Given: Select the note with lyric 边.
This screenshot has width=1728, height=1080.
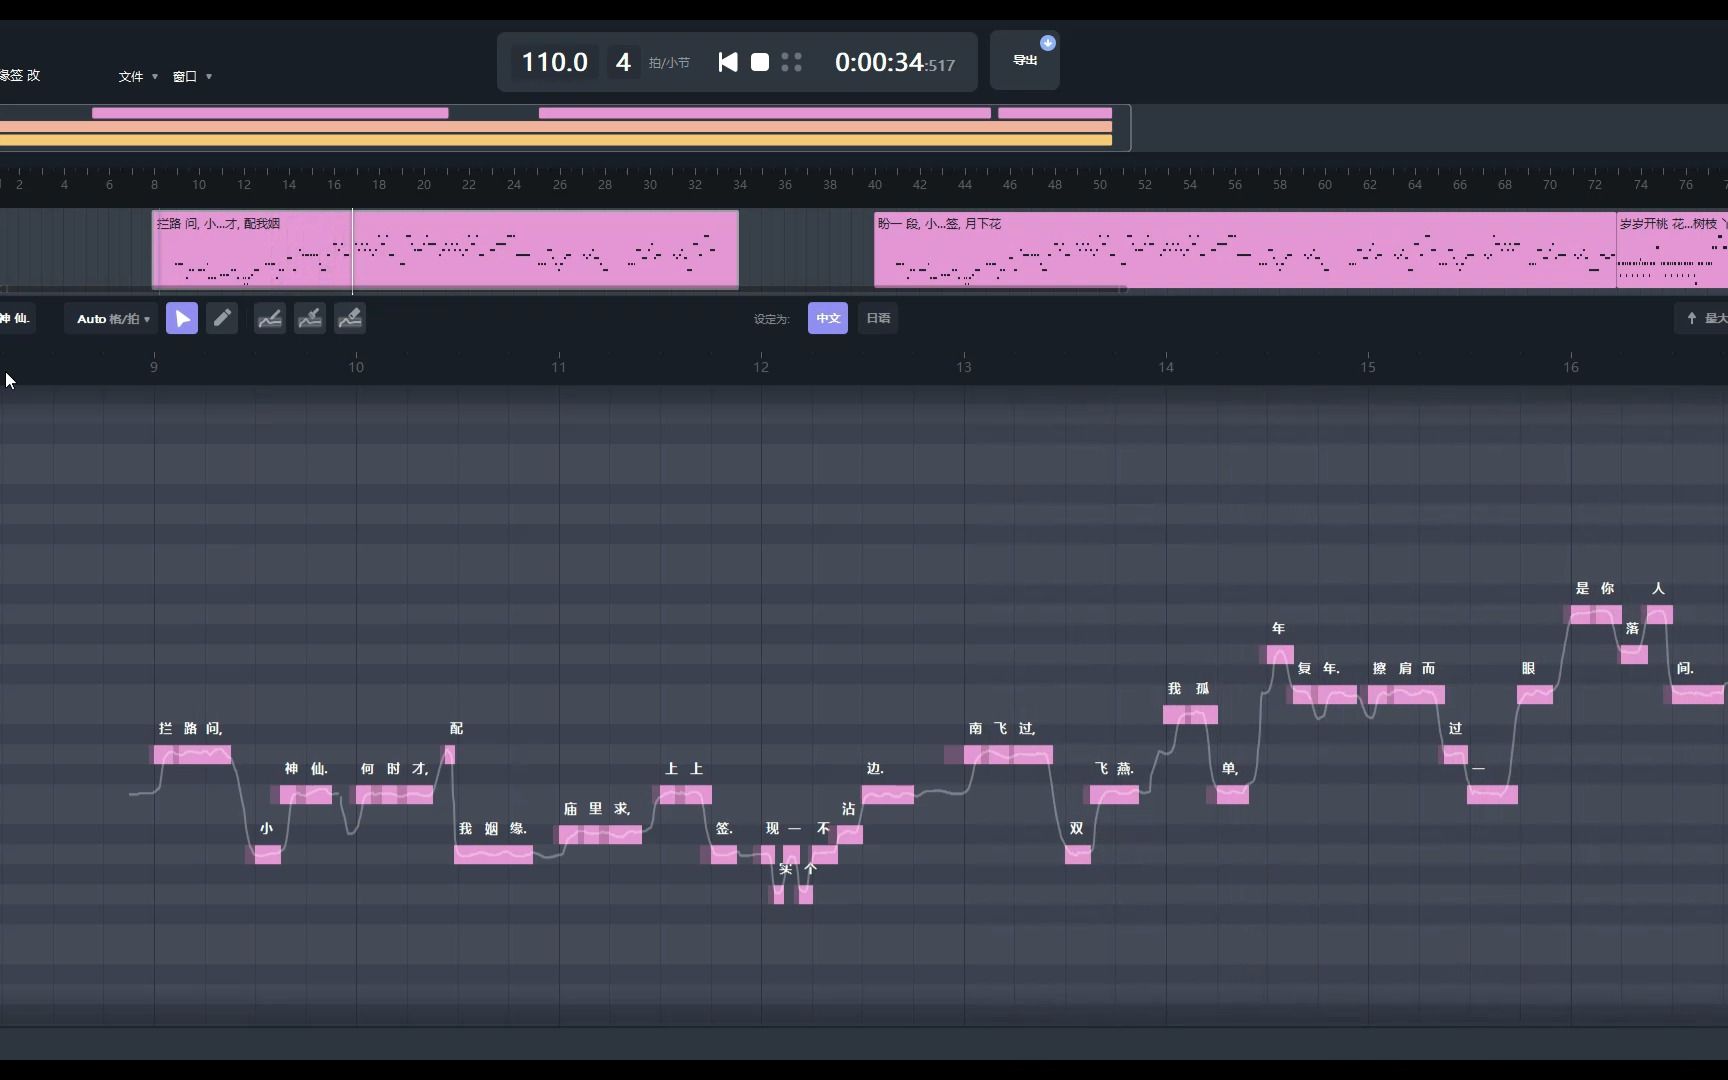Looking at the screenshot, I should 887,794.
